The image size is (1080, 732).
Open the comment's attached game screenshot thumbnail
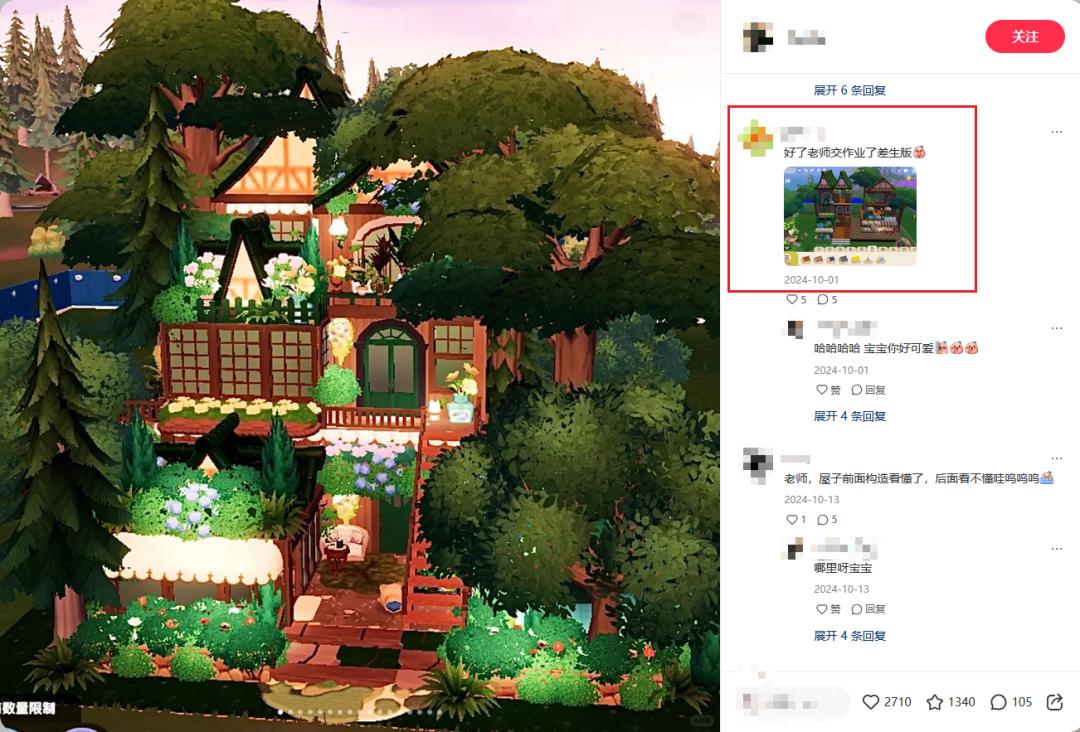850,216
